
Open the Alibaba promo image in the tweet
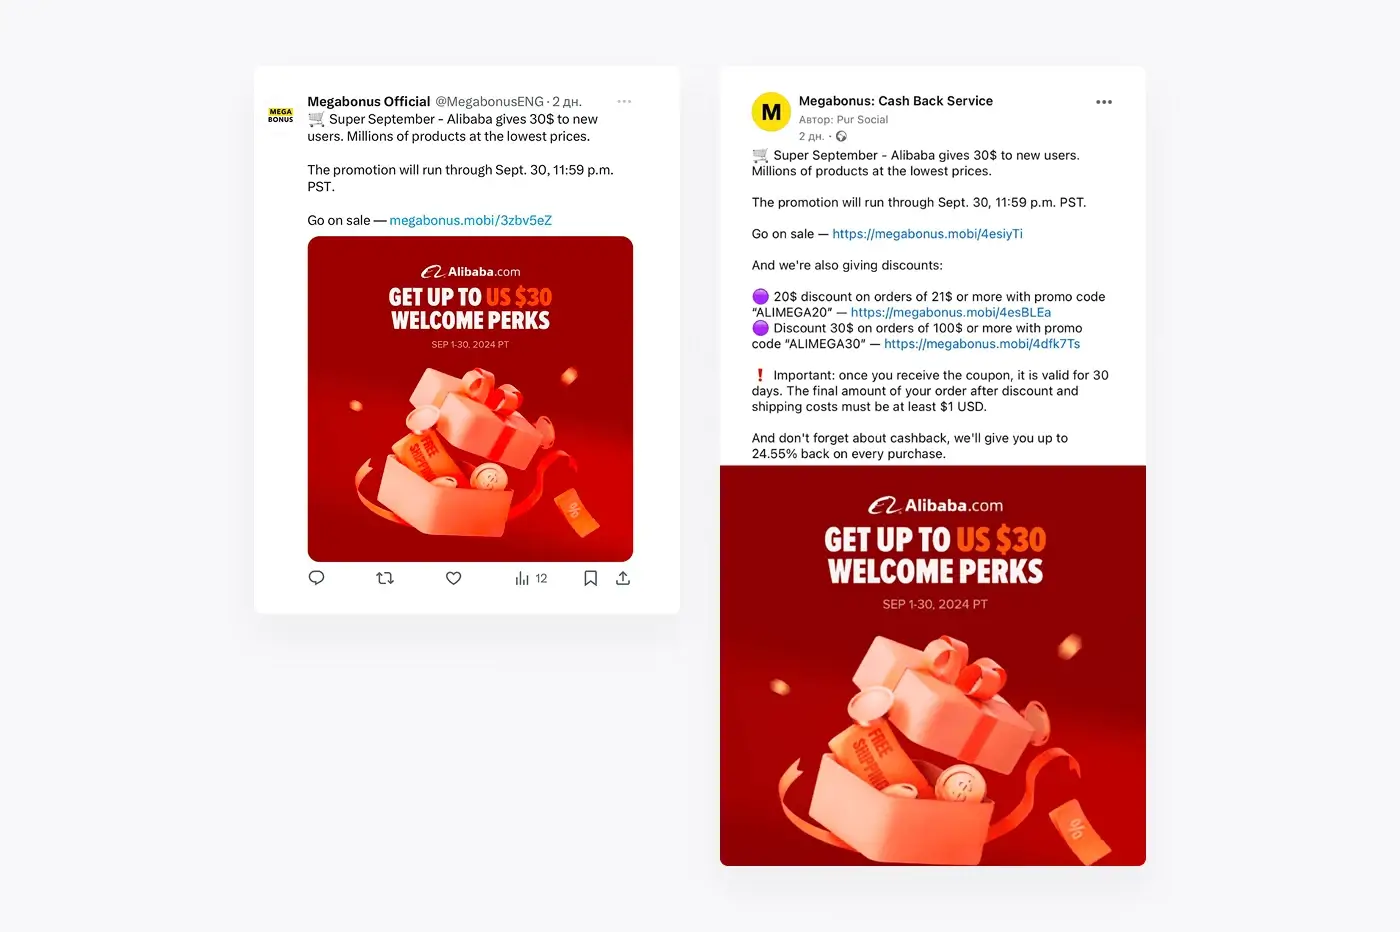(x=470, y=399)
